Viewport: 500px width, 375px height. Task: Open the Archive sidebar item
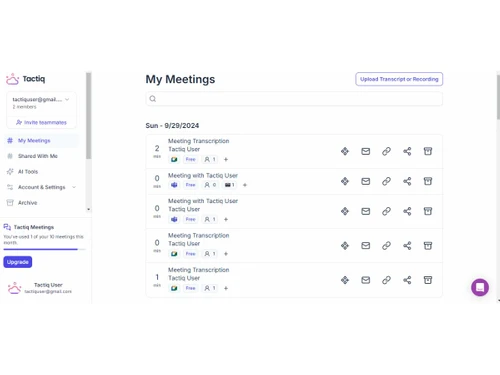coord(27,203)
